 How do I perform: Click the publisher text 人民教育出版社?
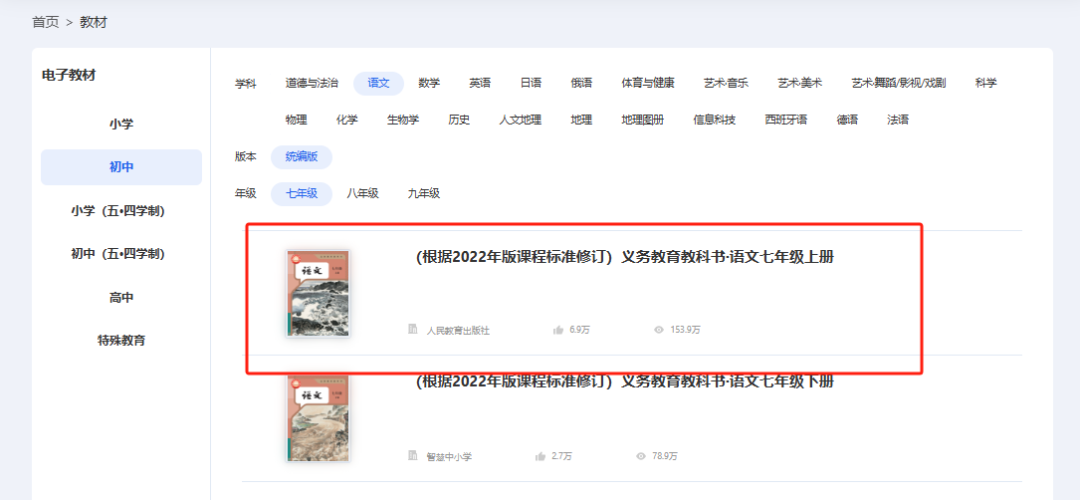point(458,331)
